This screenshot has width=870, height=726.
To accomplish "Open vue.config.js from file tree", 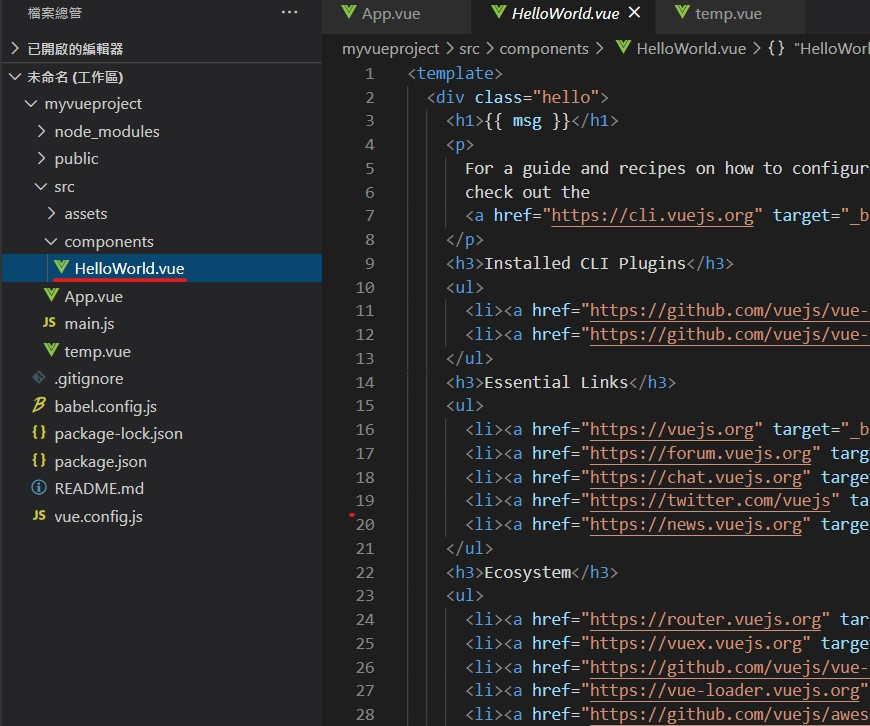I will (x=162, y=516).
